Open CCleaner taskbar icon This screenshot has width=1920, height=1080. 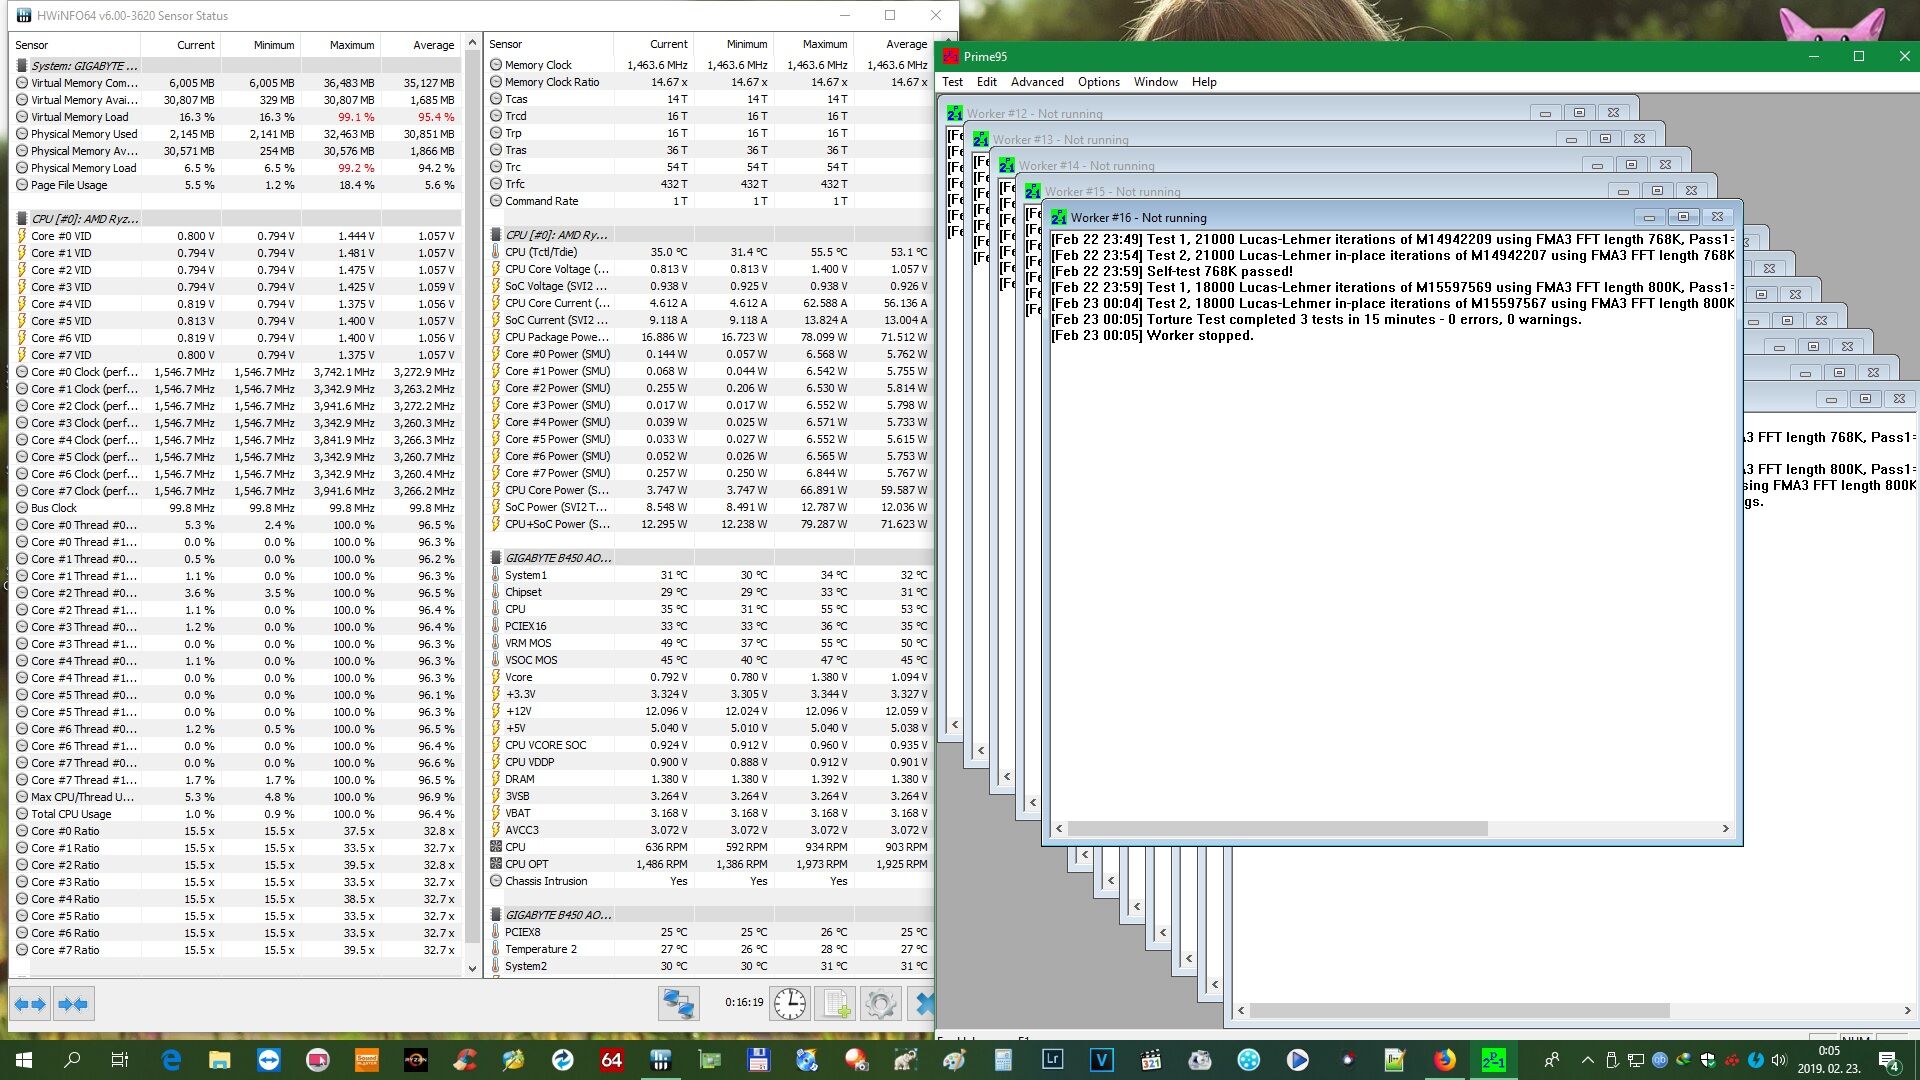[x=464, y=1060]
